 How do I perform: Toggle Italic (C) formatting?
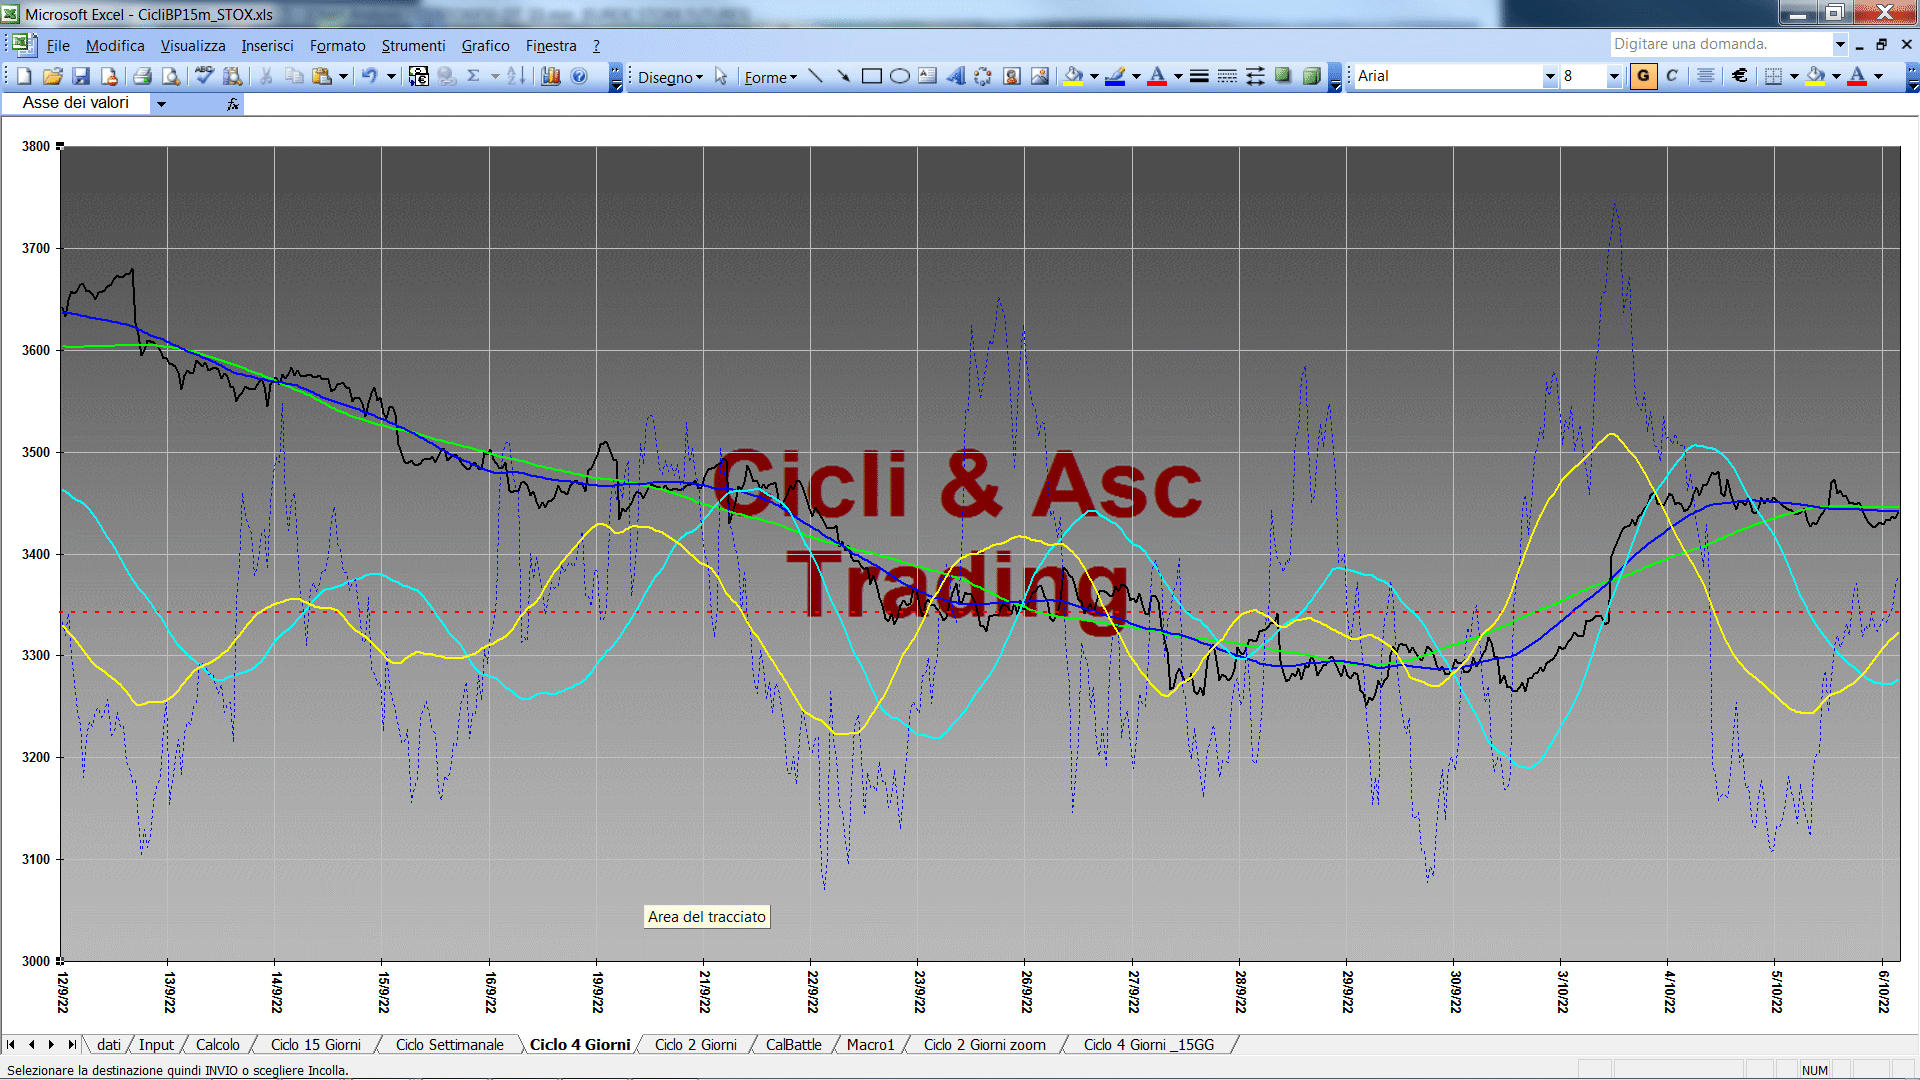(1672, 76)
